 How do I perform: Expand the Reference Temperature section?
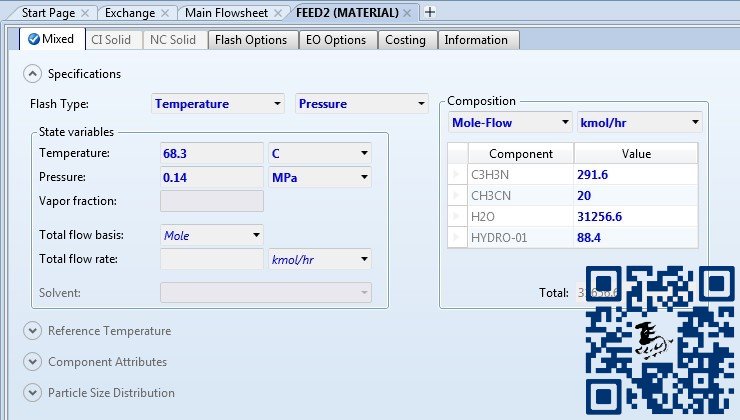tap(33, 331)
